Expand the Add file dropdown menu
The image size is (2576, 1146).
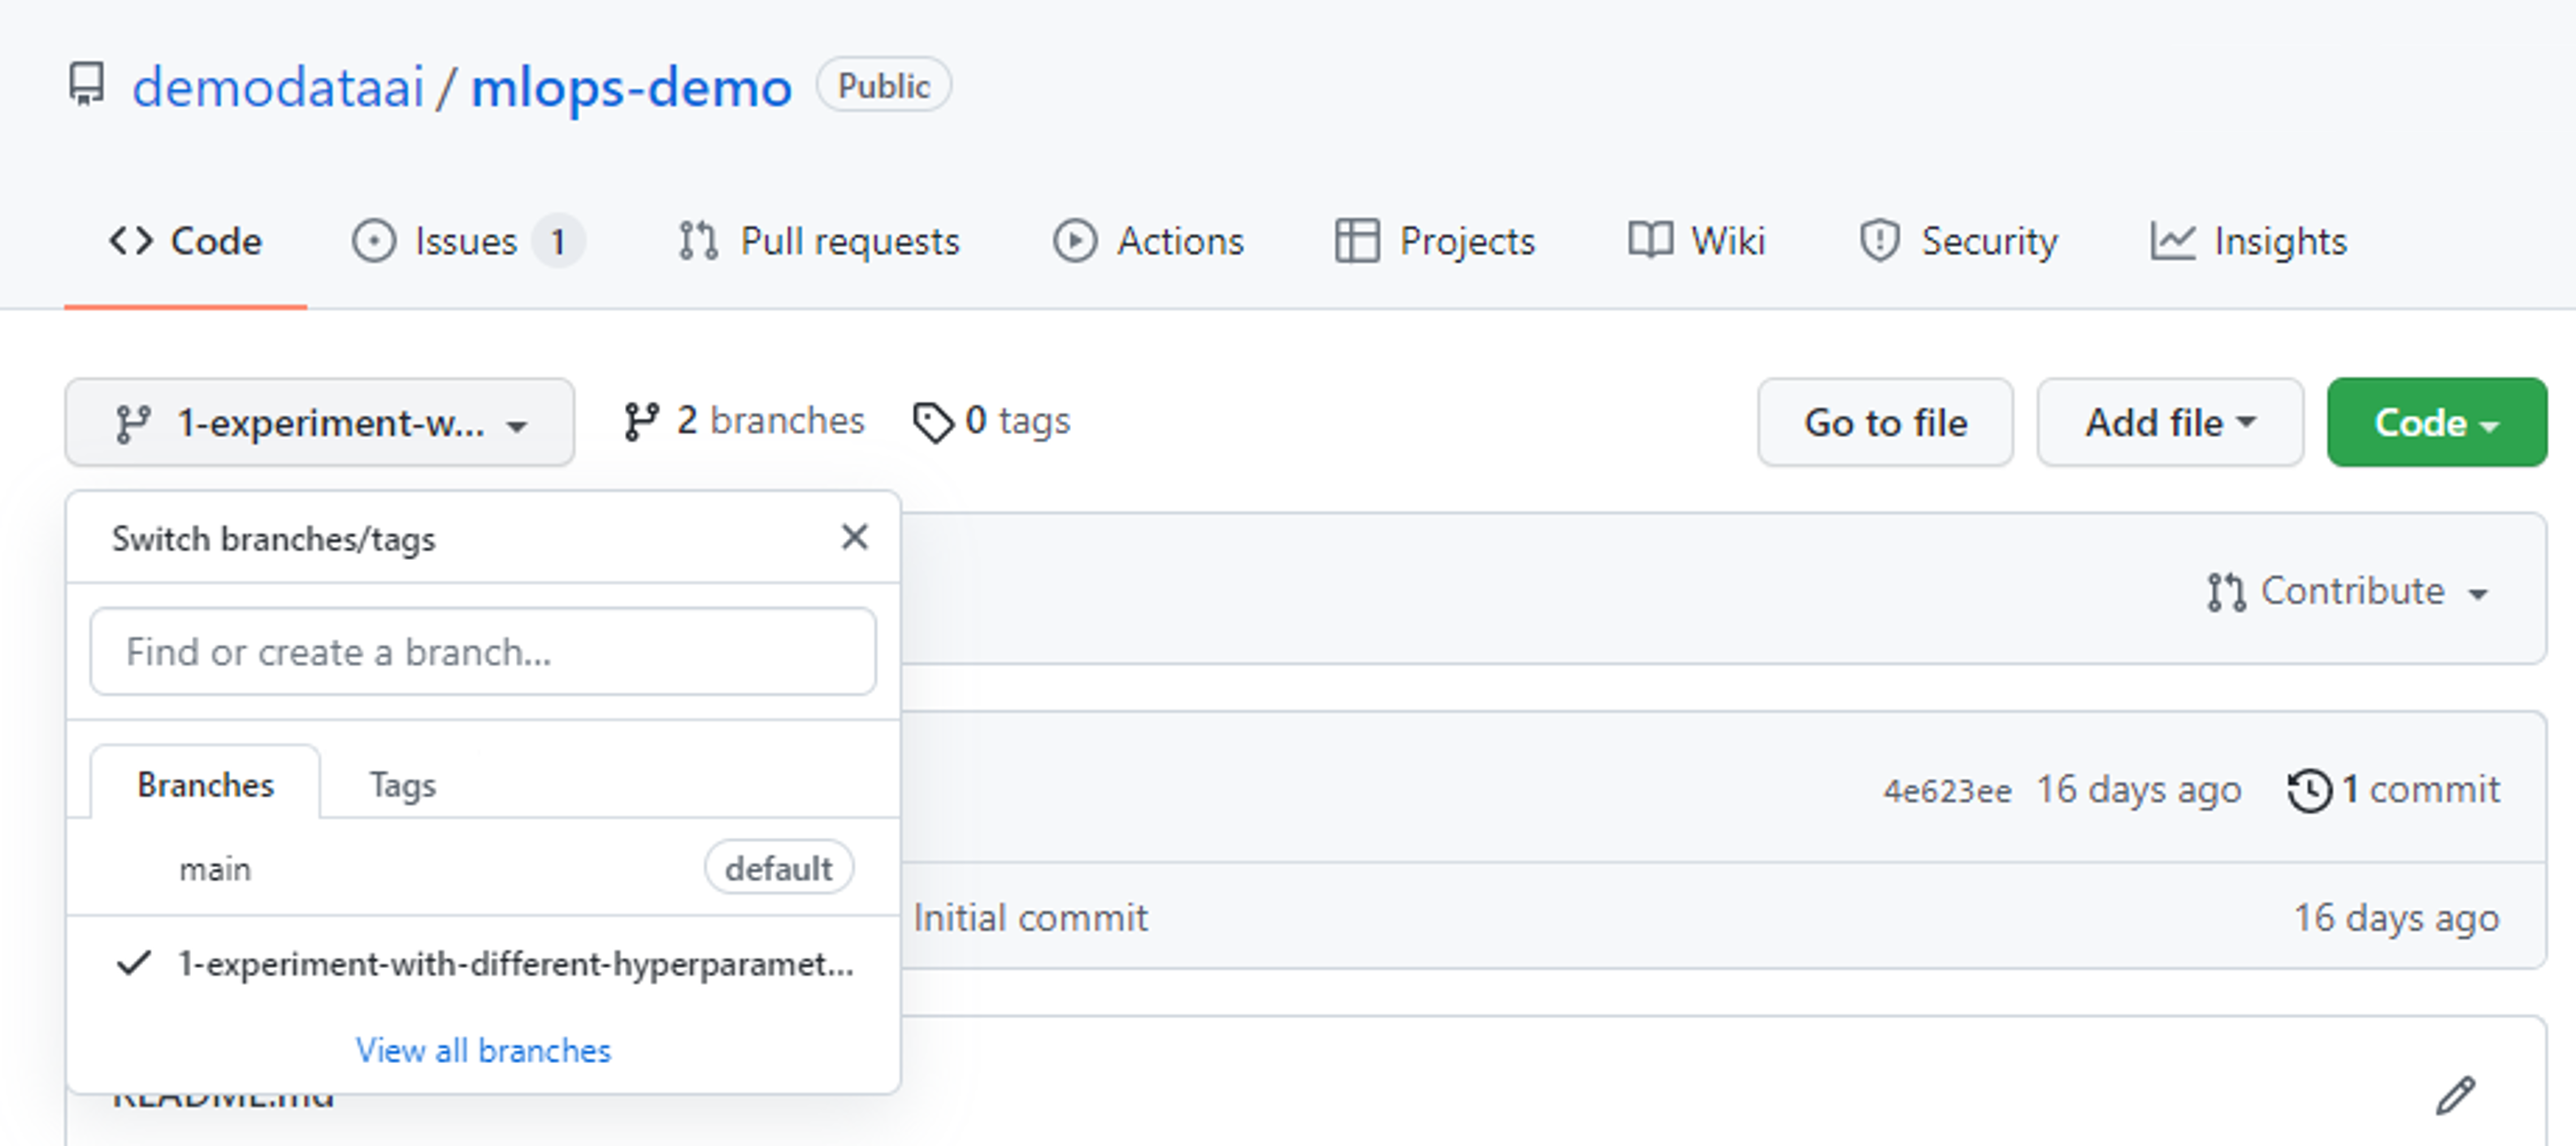[2167, 423]
